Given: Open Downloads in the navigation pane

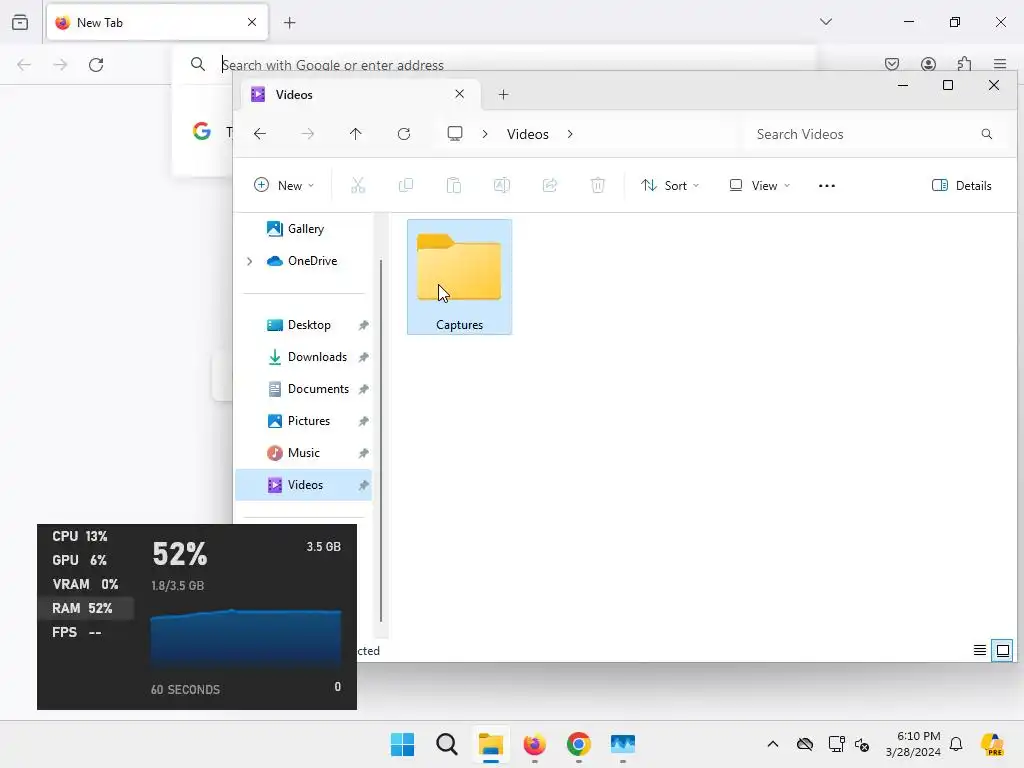Looking at the screenshot, I should 304,357.
